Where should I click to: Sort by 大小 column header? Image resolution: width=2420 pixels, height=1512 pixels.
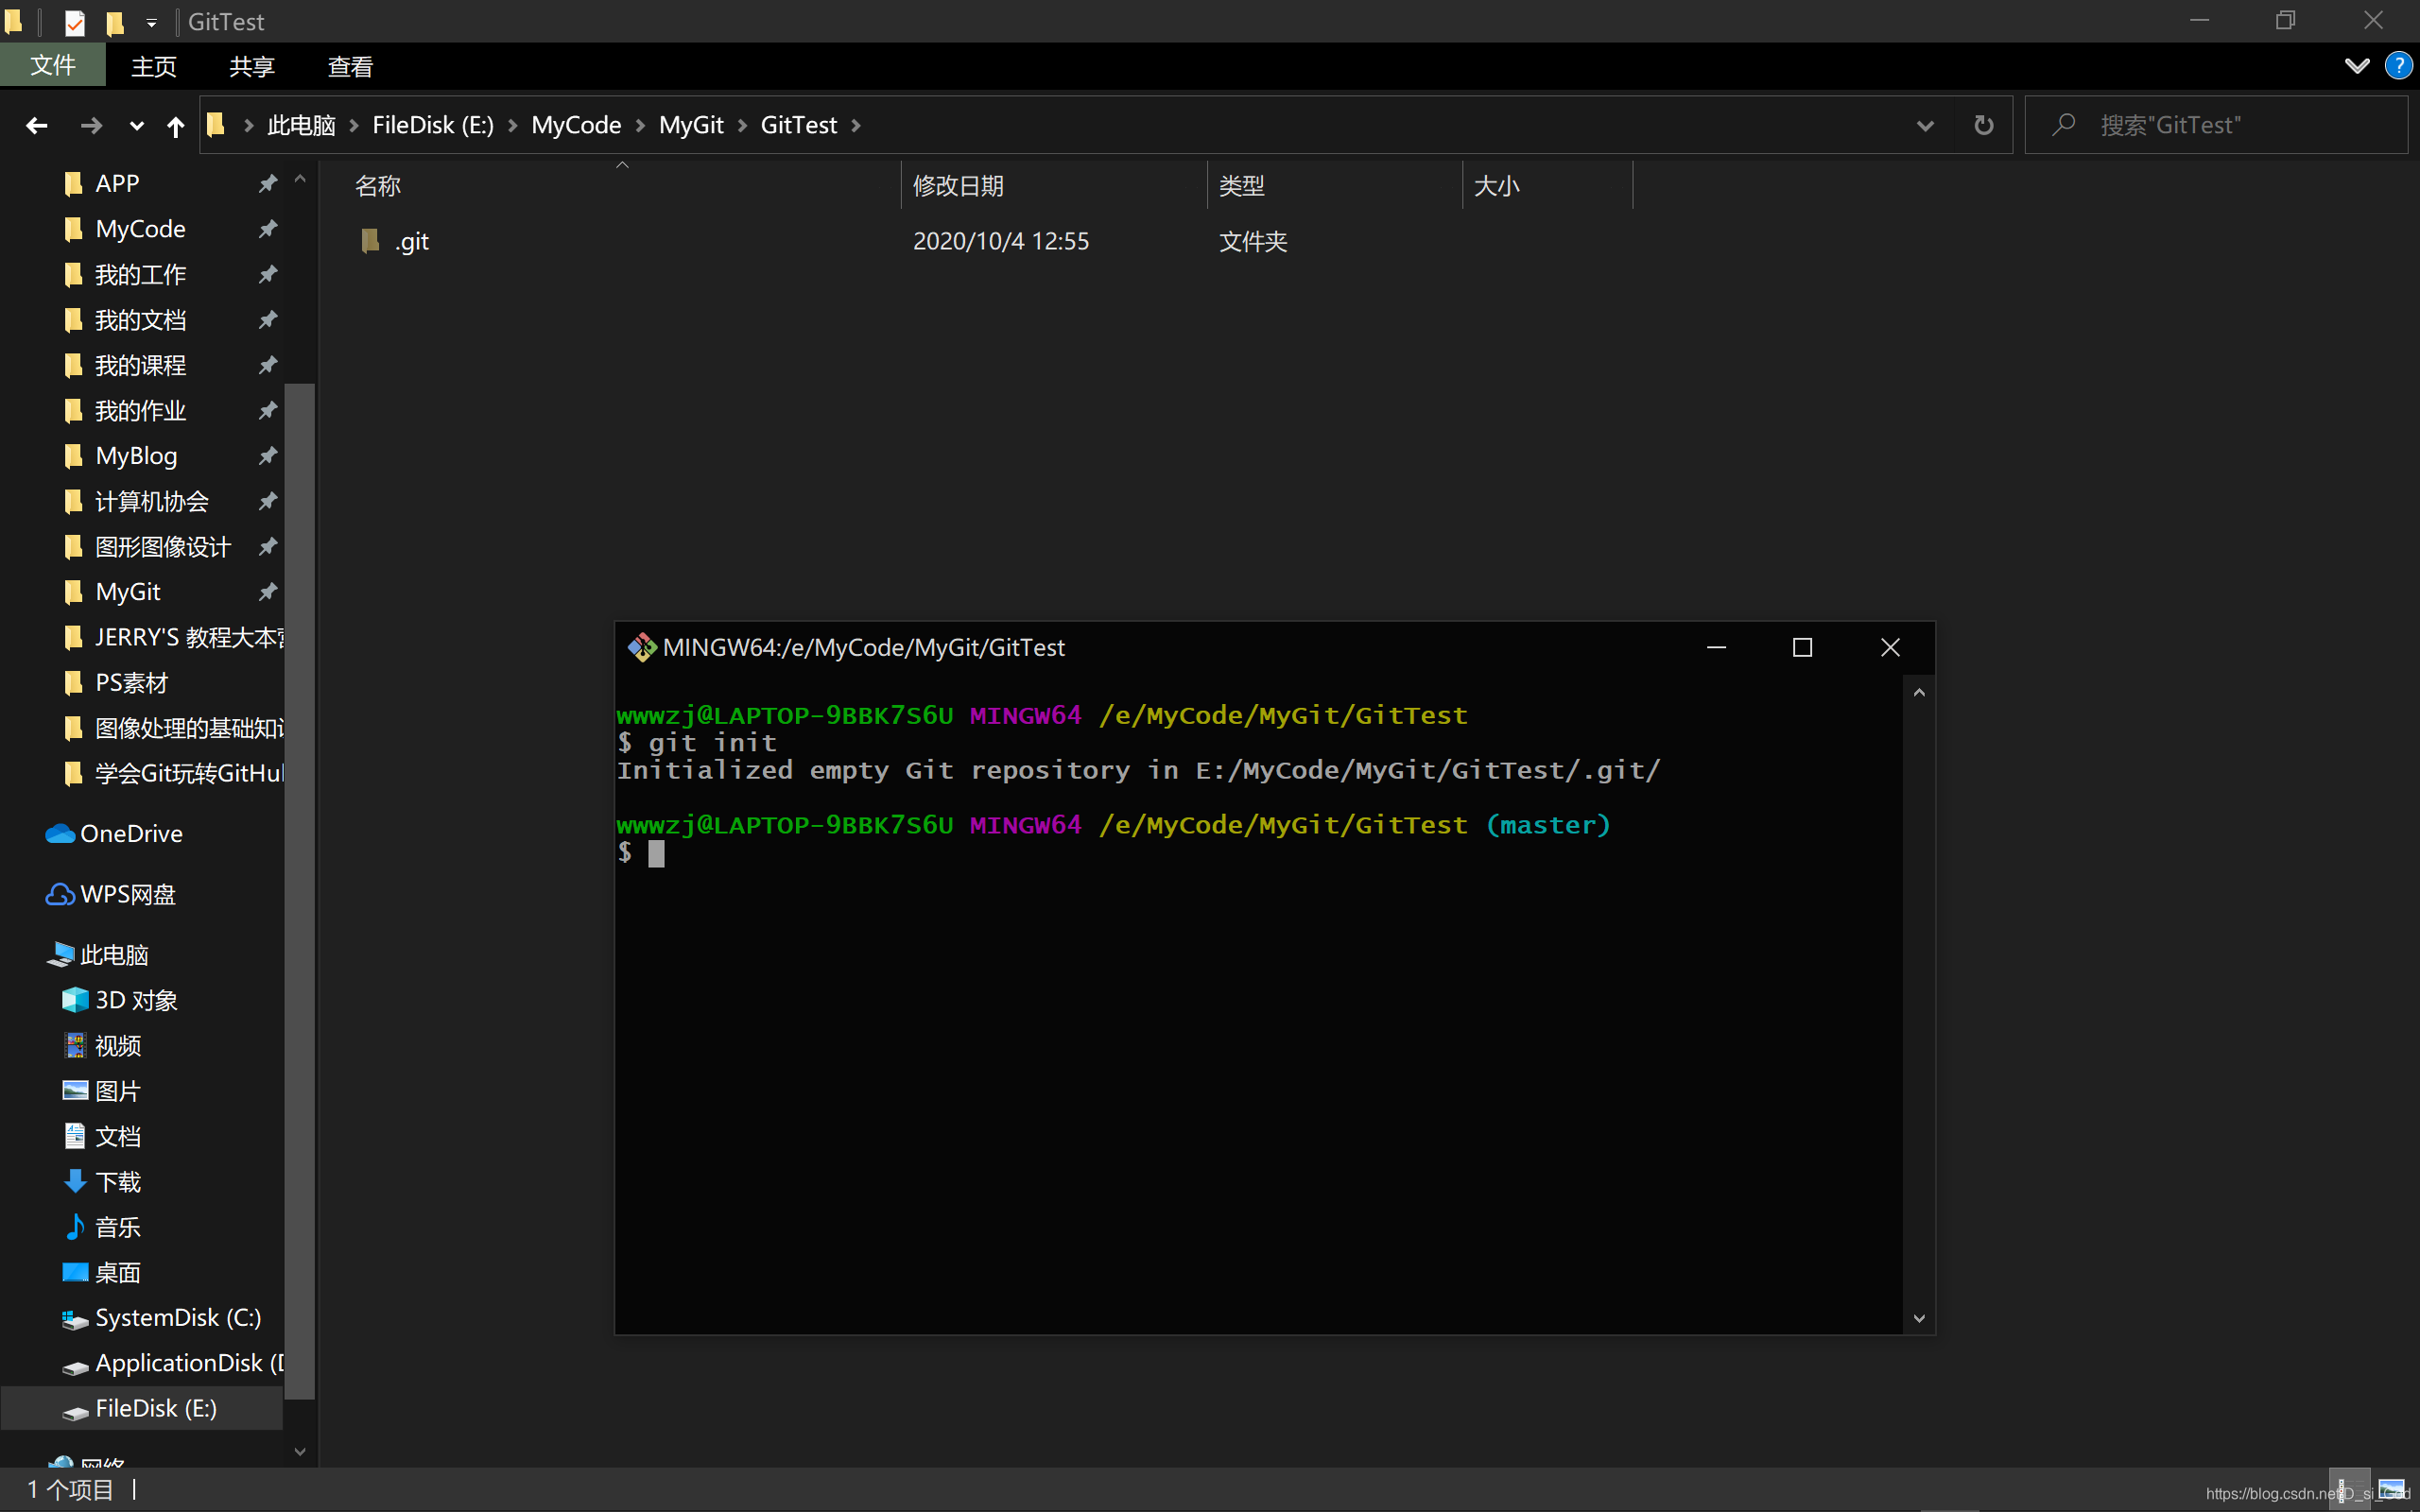(x=1548, y=185)
